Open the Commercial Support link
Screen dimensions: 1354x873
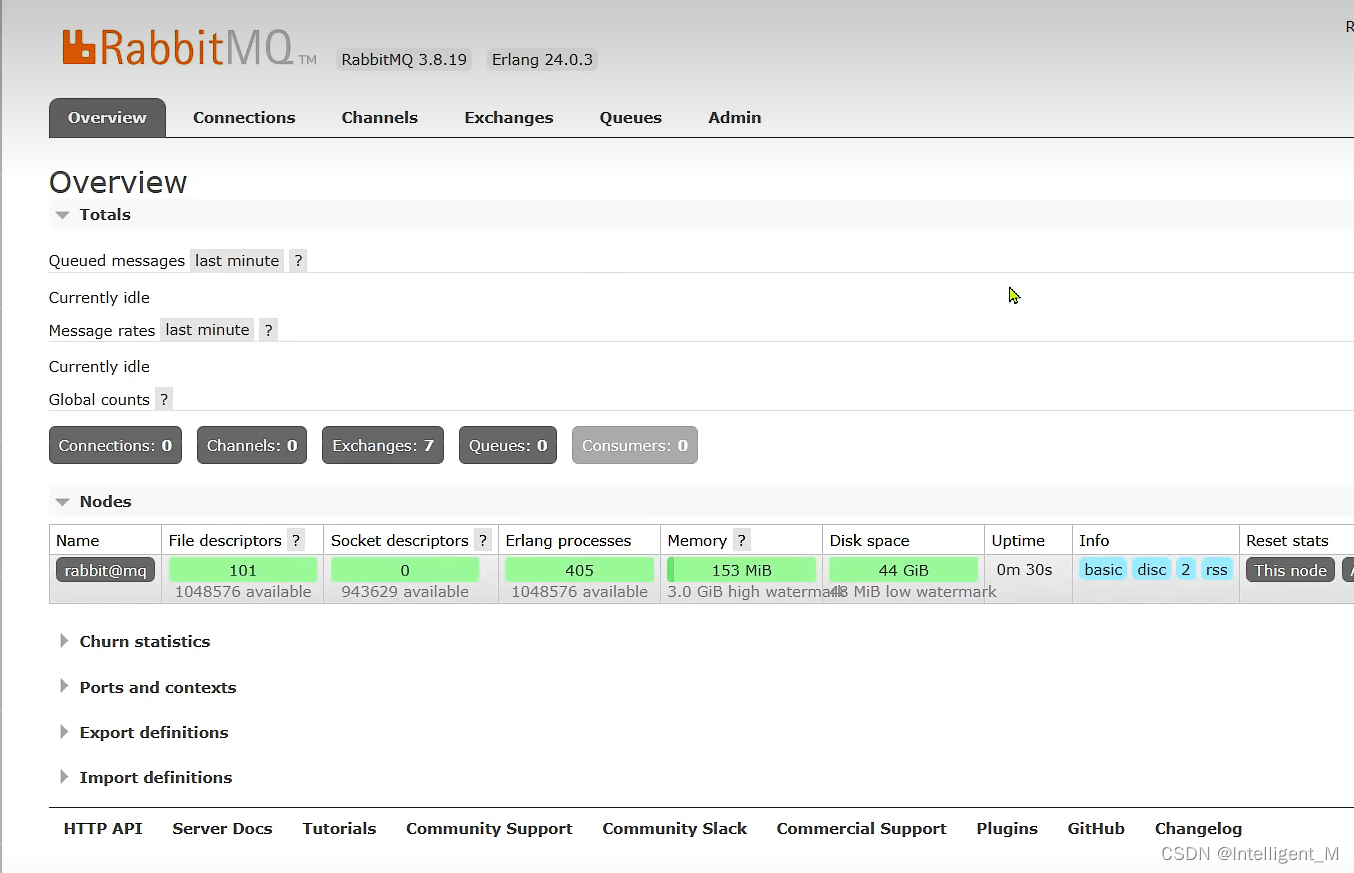(861, 829)
